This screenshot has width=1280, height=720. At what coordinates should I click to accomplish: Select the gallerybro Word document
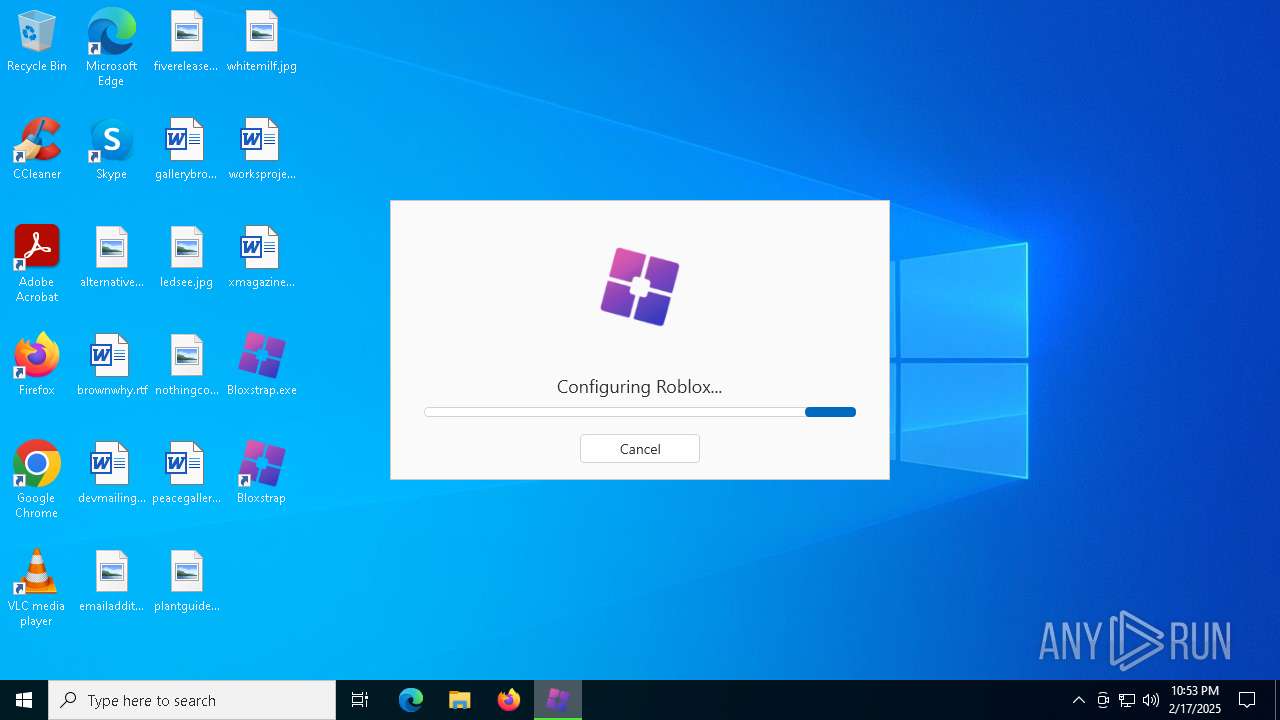[186, 150]
